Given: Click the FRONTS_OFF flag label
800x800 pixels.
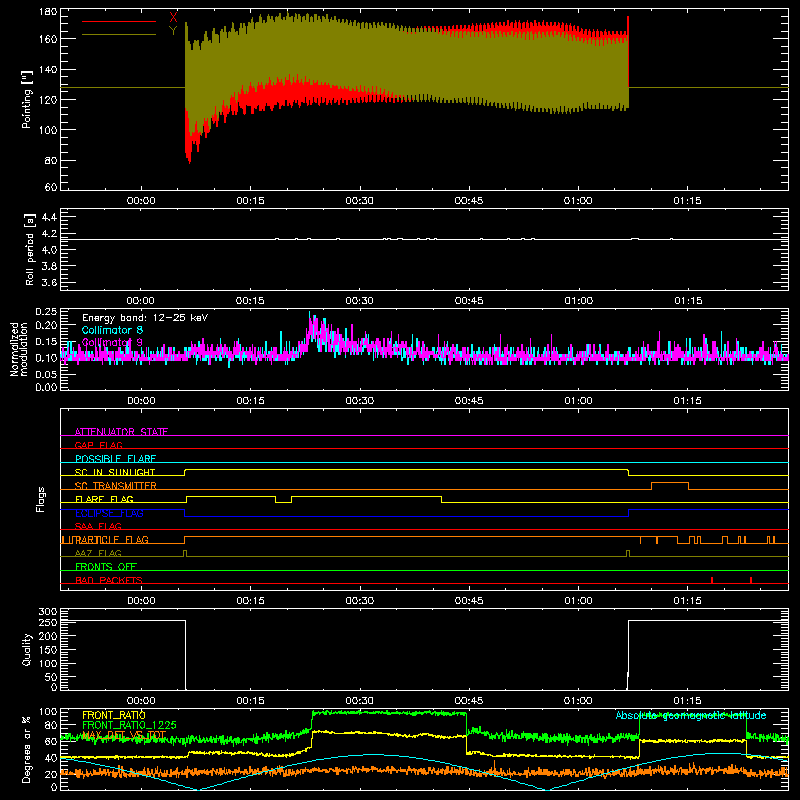Looking at the screenshot, I should pos(106,566).
